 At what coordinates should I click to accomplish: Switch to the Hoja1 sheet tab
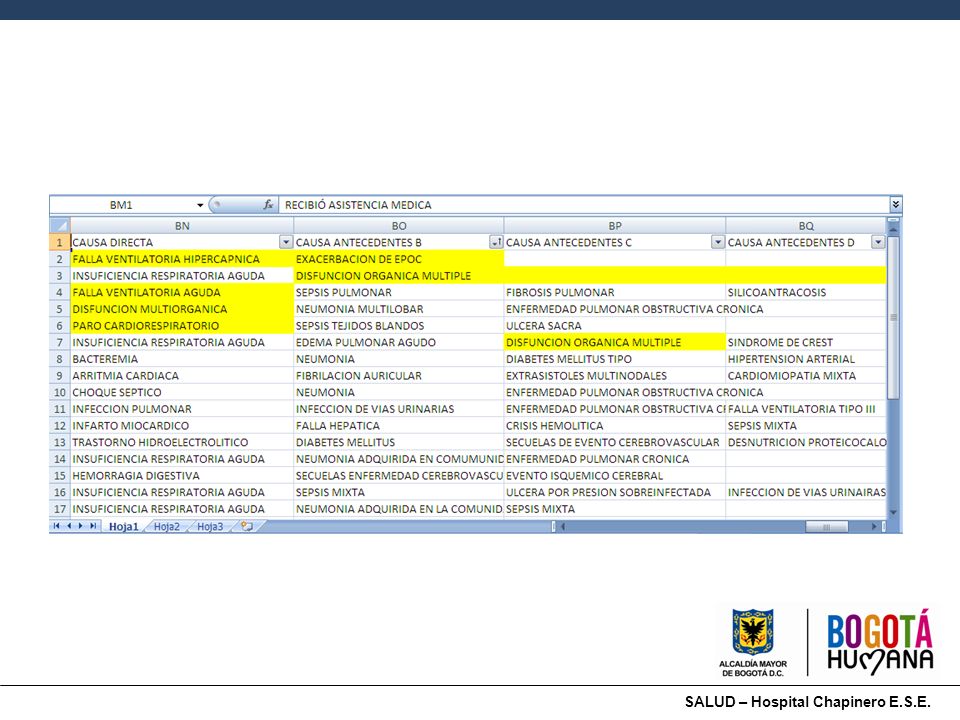(x=123, y=527)
